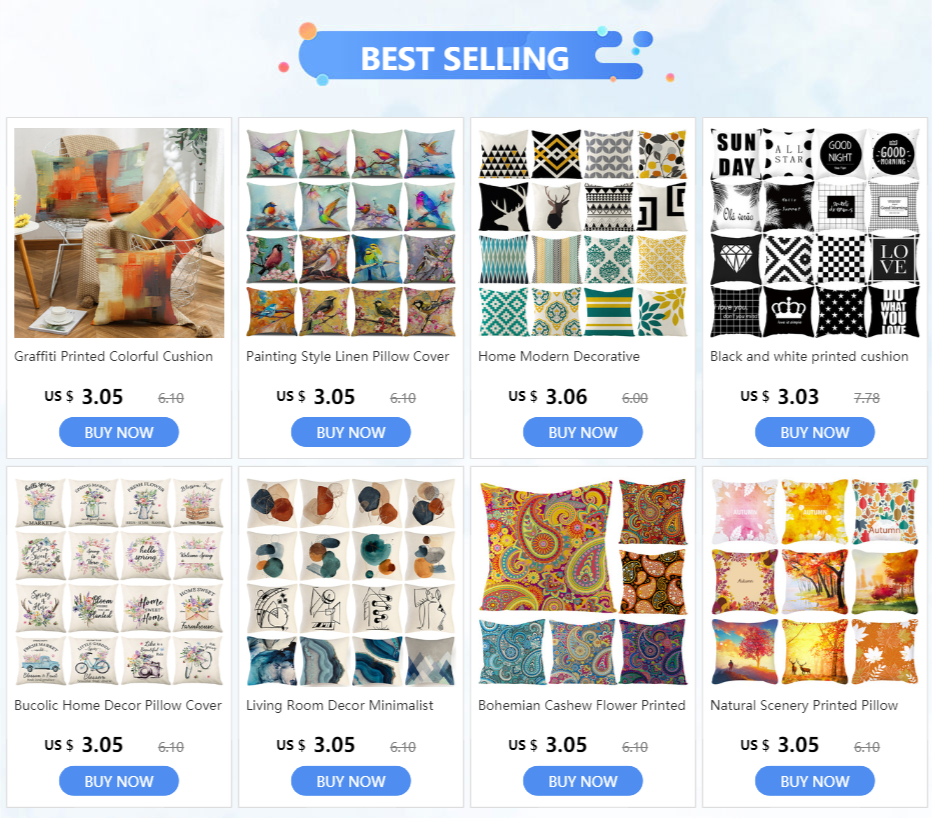This screenshot has height=818, width=932.
Task: Buy the Bucolic Home Decor Pillow Cover
Action: pyautogui.click(x=119, y=781)
